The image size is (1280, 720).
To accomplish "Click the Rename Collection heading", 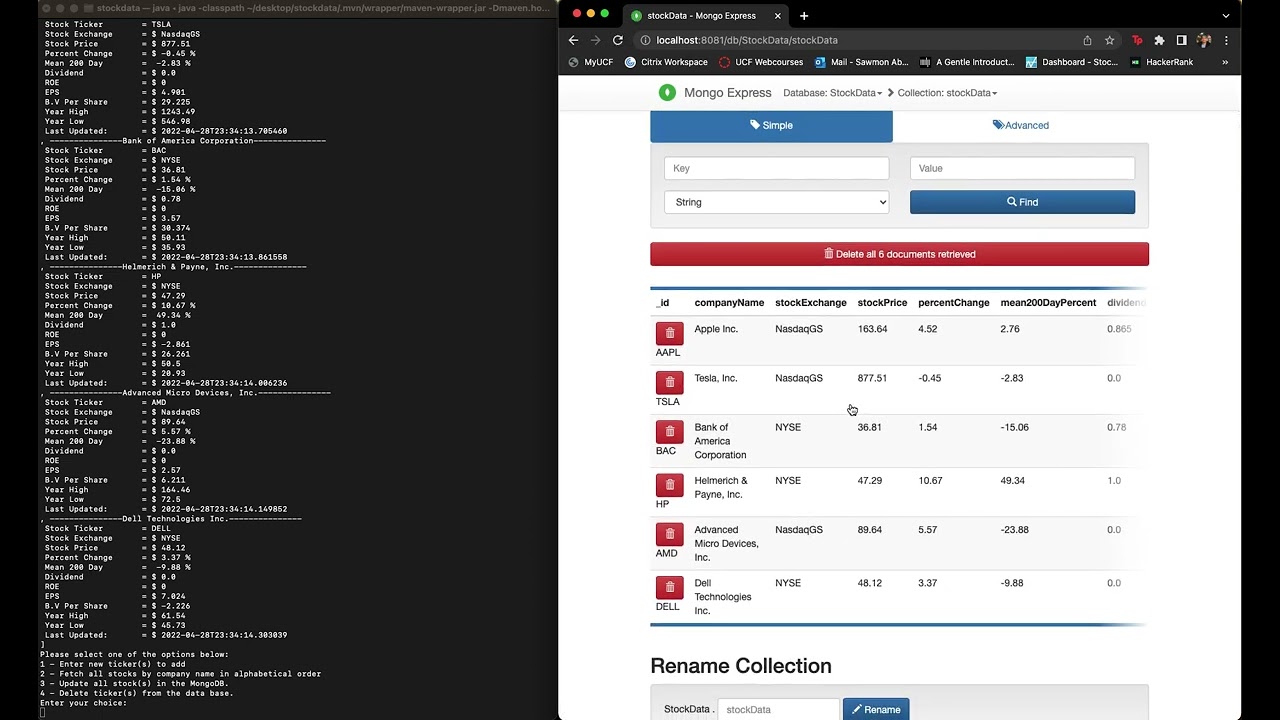I will (741, 666).
